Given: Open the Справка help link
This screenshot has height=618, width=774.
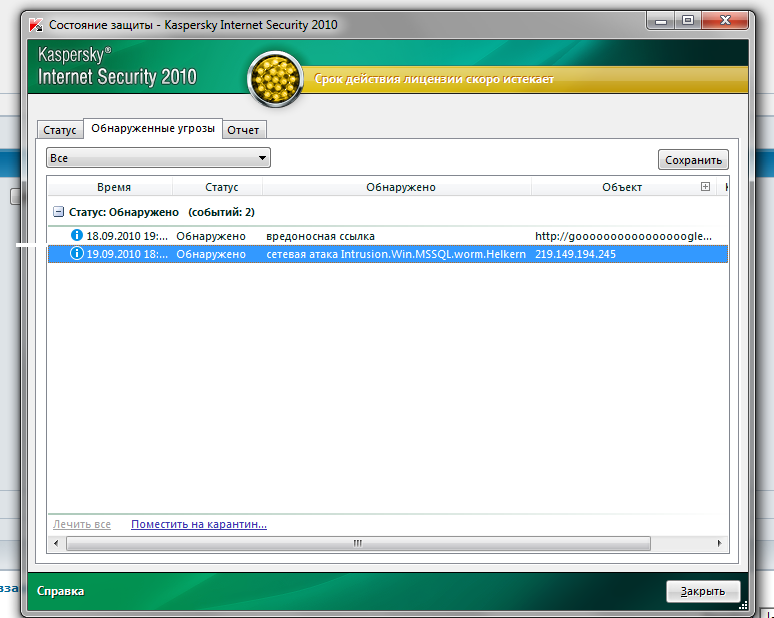Looking at the screenshot, I should (x=61, y=591).
